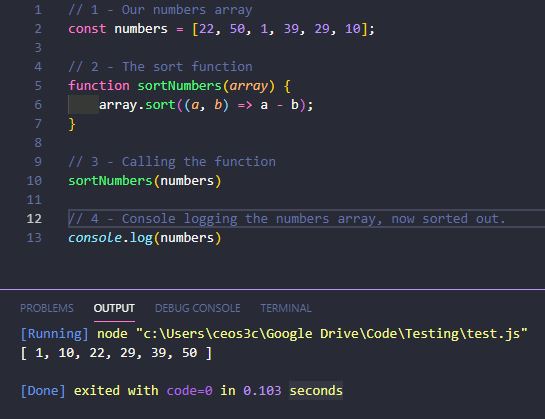Click line number 5 in the gutter
This screenshot has width=545, height=419.
pos(38,86)
